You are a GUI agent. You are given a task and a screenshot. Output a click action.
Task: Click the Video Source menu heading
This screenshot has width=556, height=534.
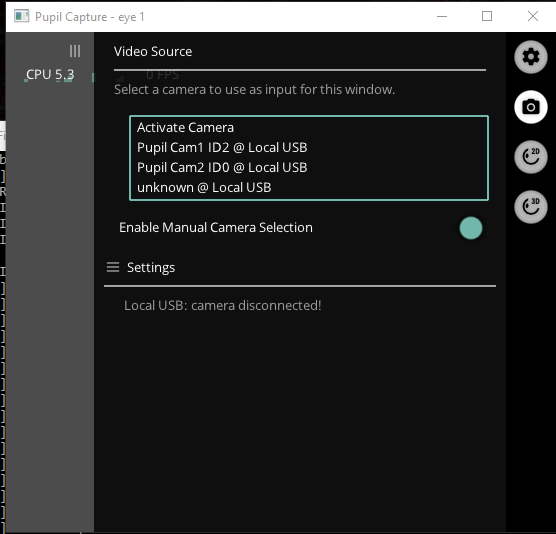[153, 52]
